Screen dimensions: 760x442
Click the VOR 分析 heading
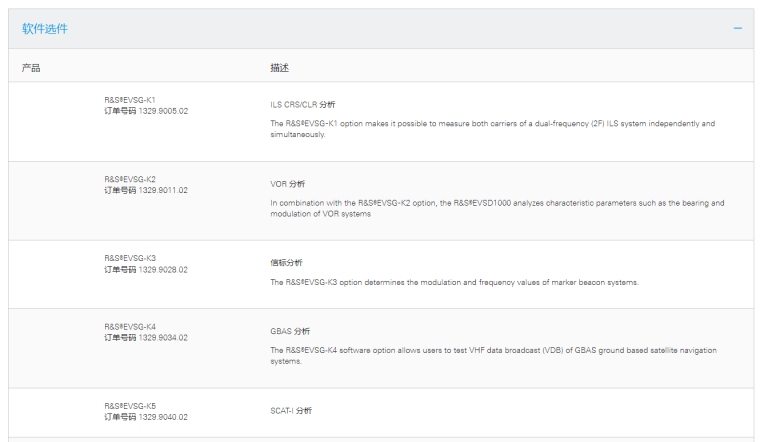click(288, 184)
